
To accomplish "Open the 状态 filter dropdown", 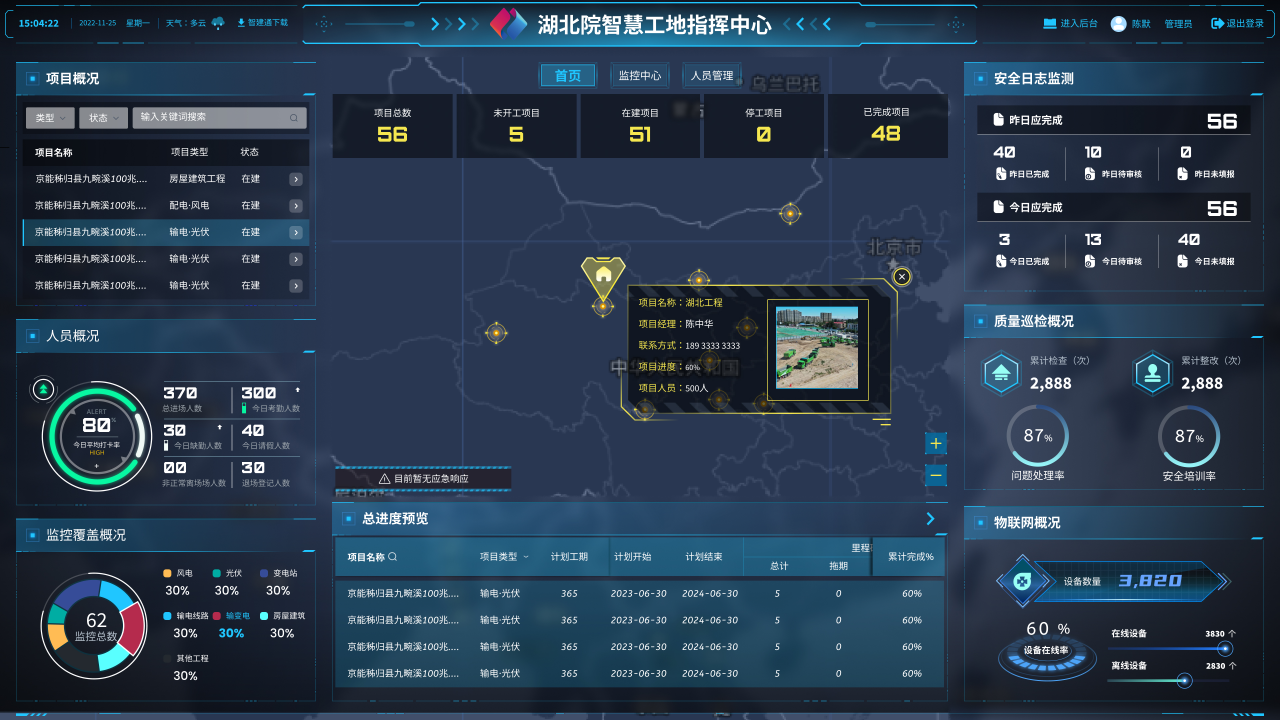I will coord(103,118).
